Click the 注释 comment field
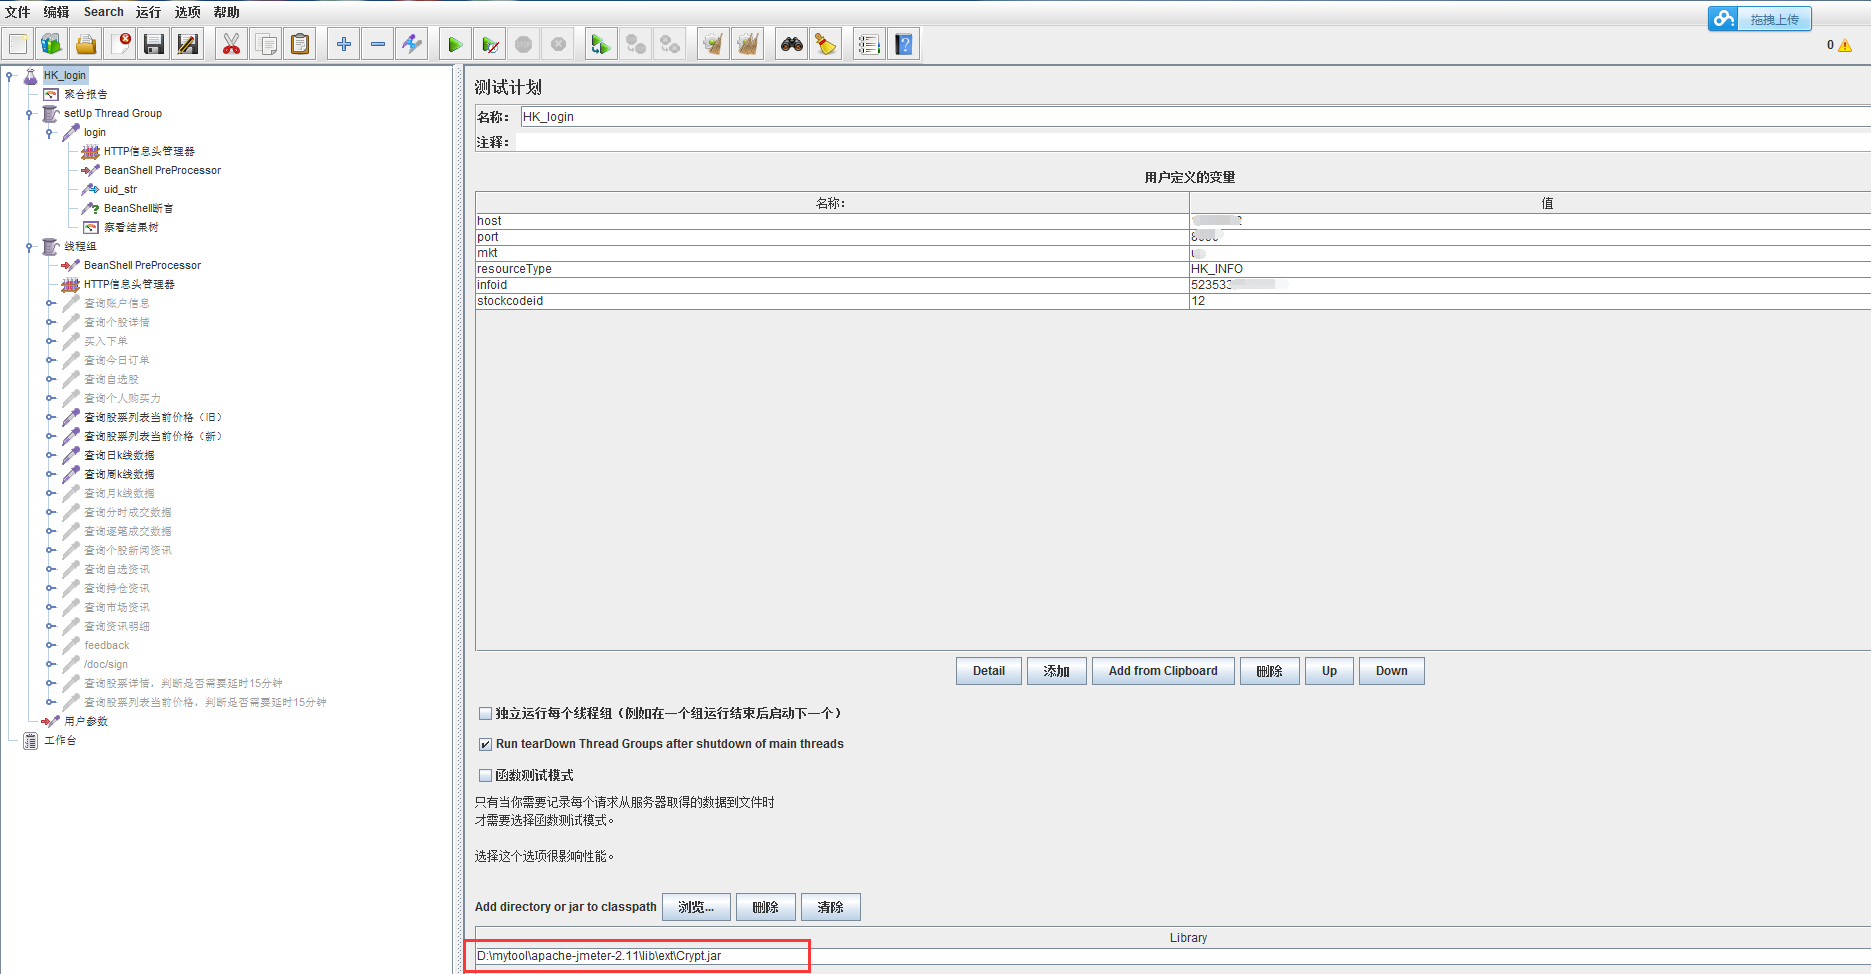This screenshot has height=974, width=1871. tap(1195, 142)
